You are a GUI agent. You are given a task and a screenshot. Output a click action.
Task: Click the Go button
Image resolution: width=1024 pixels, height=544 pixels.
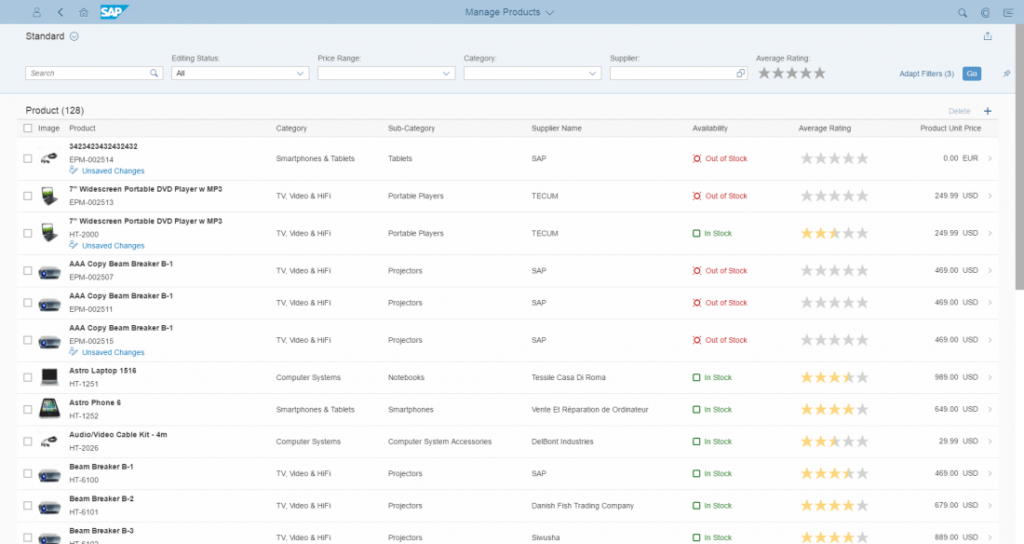(x=972, y=74)
